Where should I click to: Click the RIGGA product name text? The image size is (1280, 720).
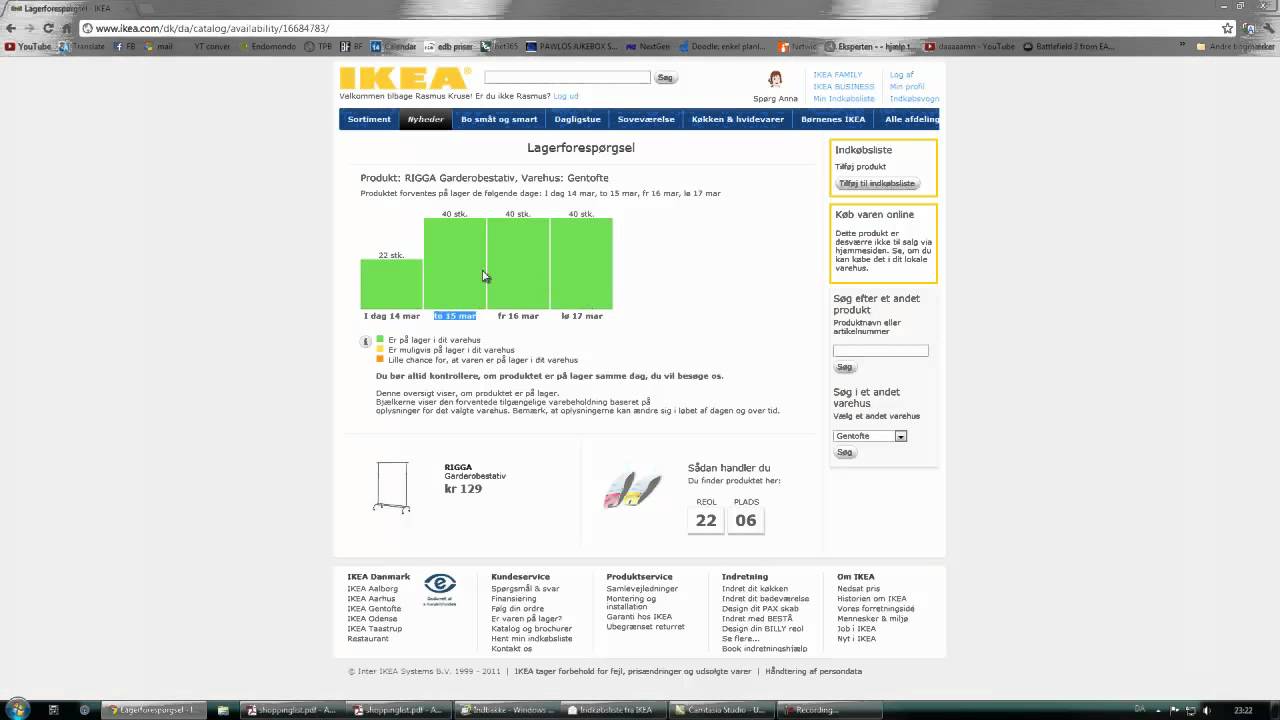pos(458,467)
